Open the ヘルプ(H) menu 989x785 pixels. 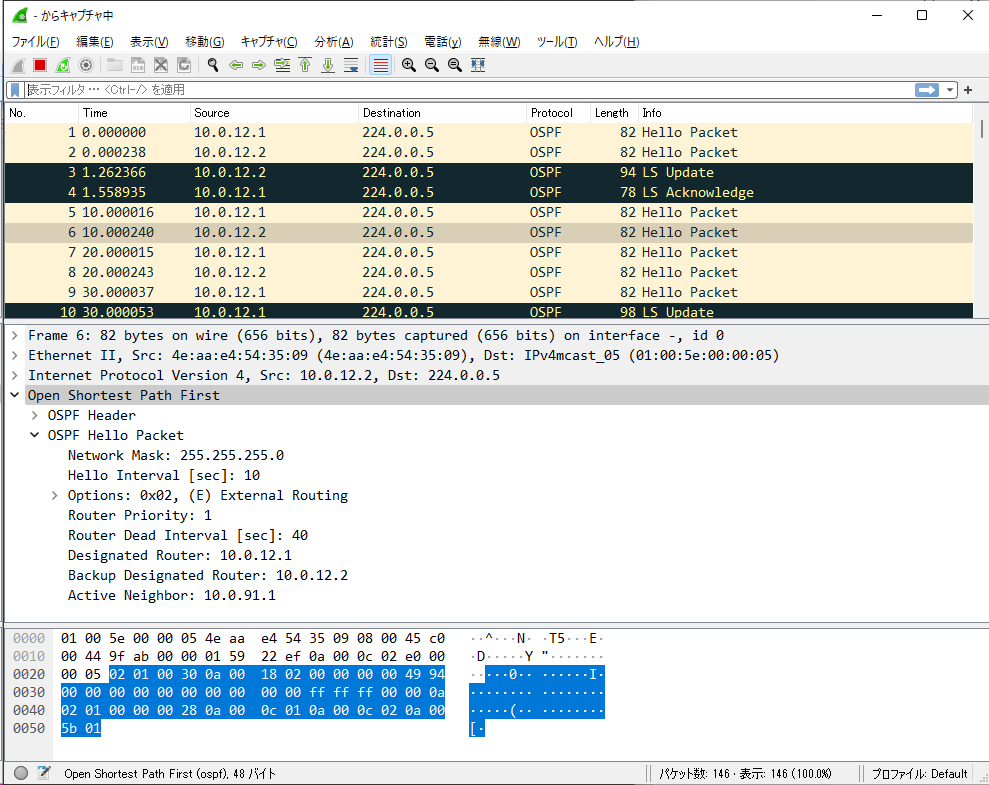coord(616,42)
